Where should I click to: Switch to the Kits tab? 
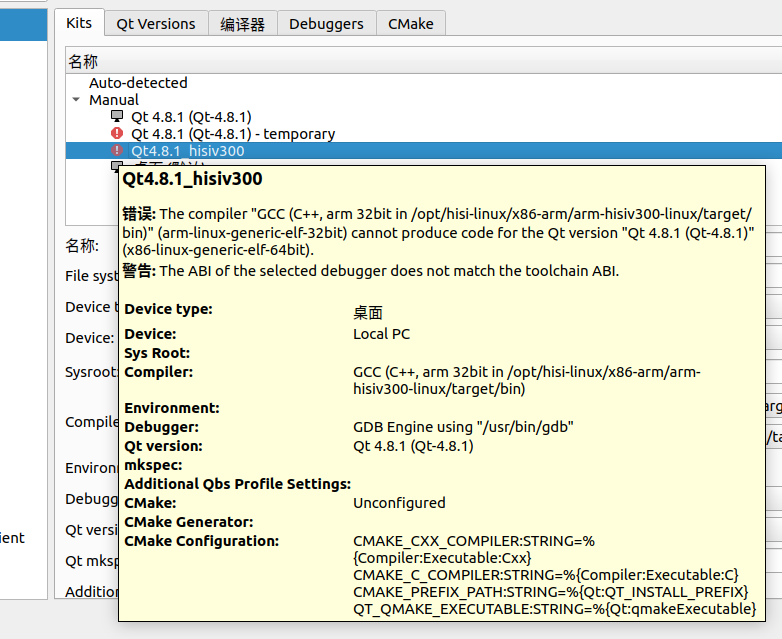coord(78,22)
